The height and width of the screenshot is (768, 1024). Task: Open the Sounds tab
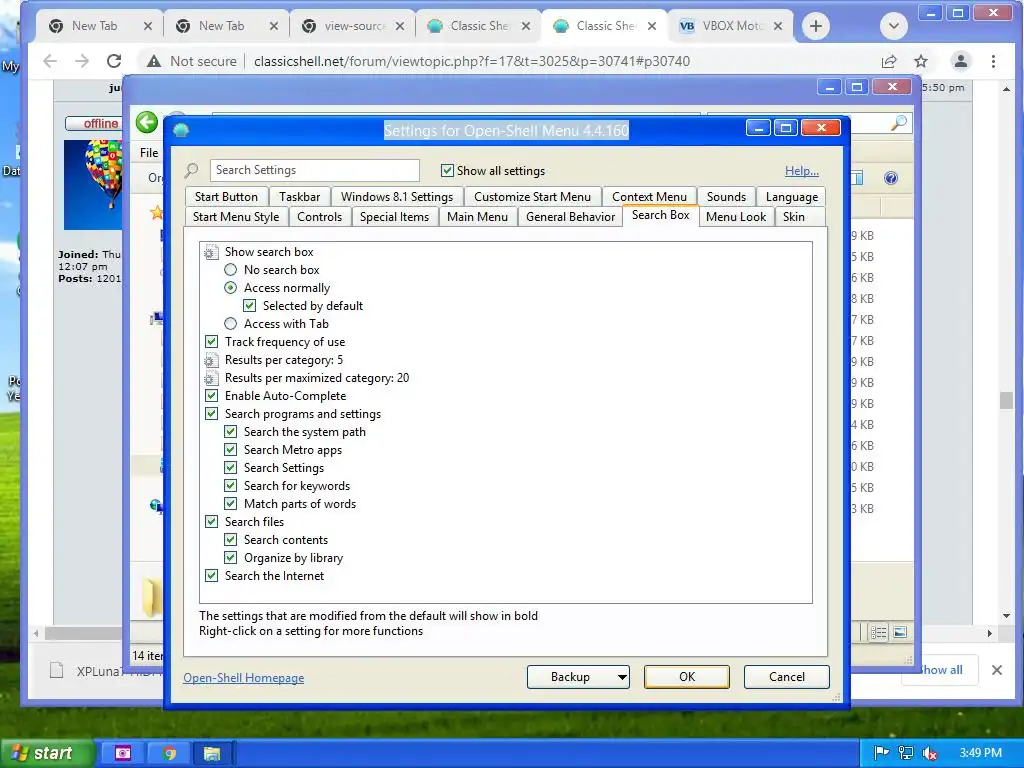tap(726, 197)
